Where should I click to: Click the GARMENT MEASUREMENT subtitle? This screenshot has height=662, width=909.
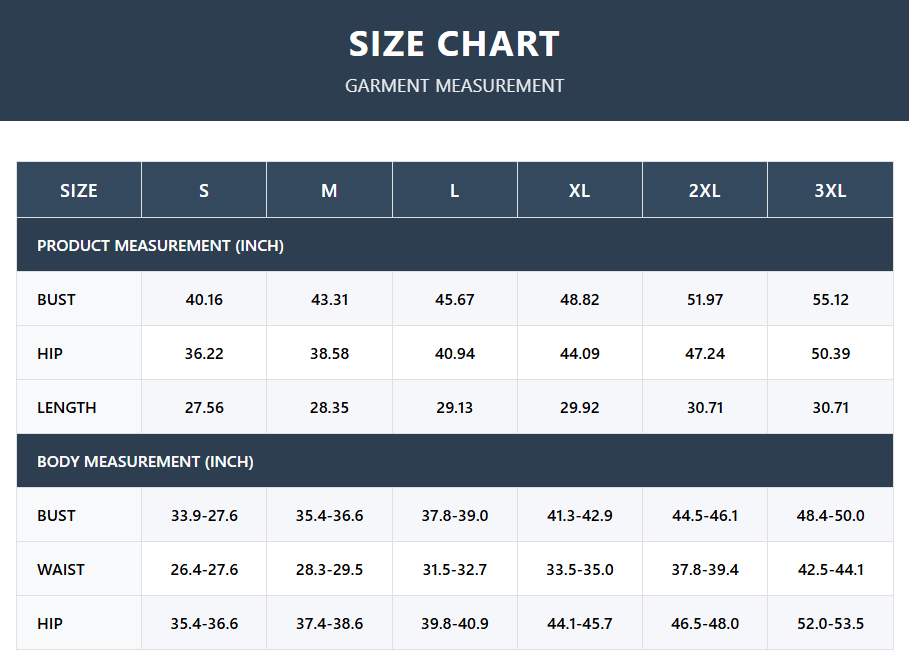click(x=454, y=86)
